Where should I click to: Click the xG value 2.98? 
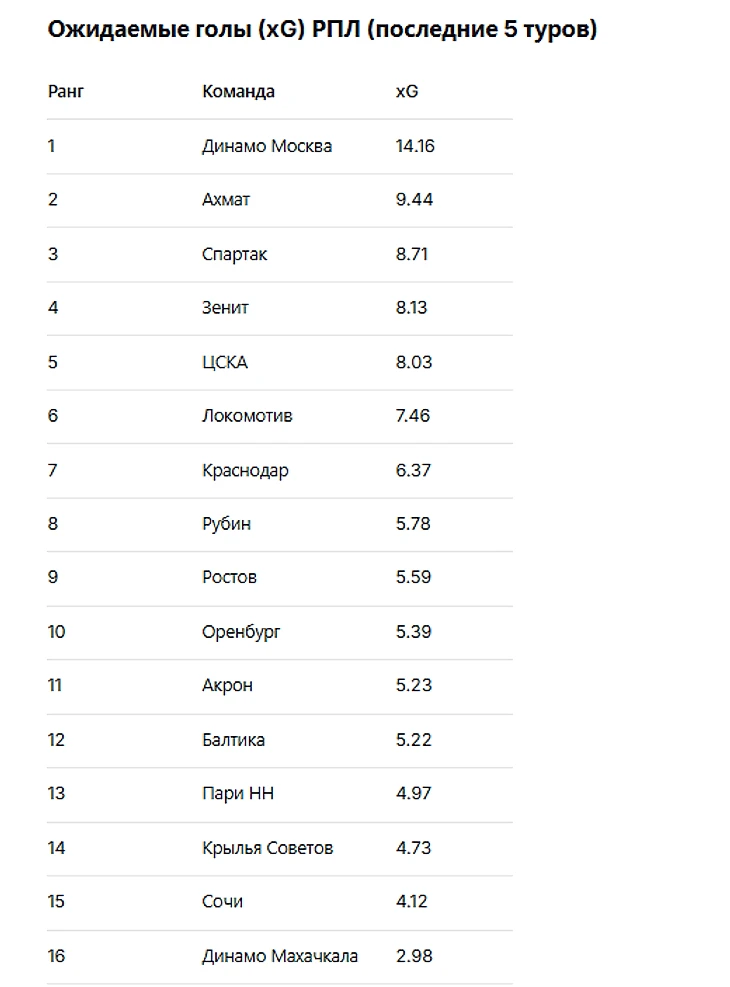[414, 956]
